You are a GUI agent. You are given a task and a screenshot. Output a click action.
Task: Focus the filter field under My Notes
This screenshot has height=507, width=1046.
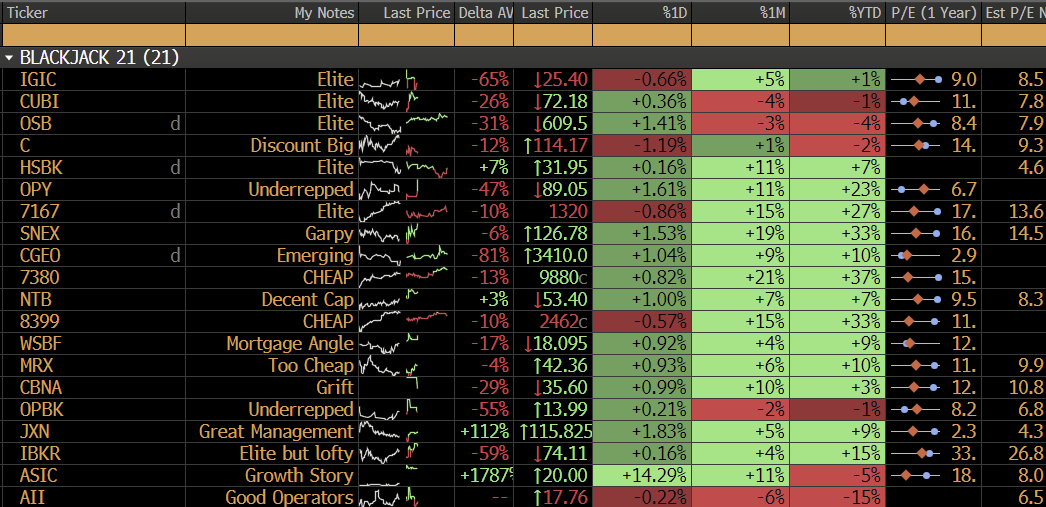point(272,35)
